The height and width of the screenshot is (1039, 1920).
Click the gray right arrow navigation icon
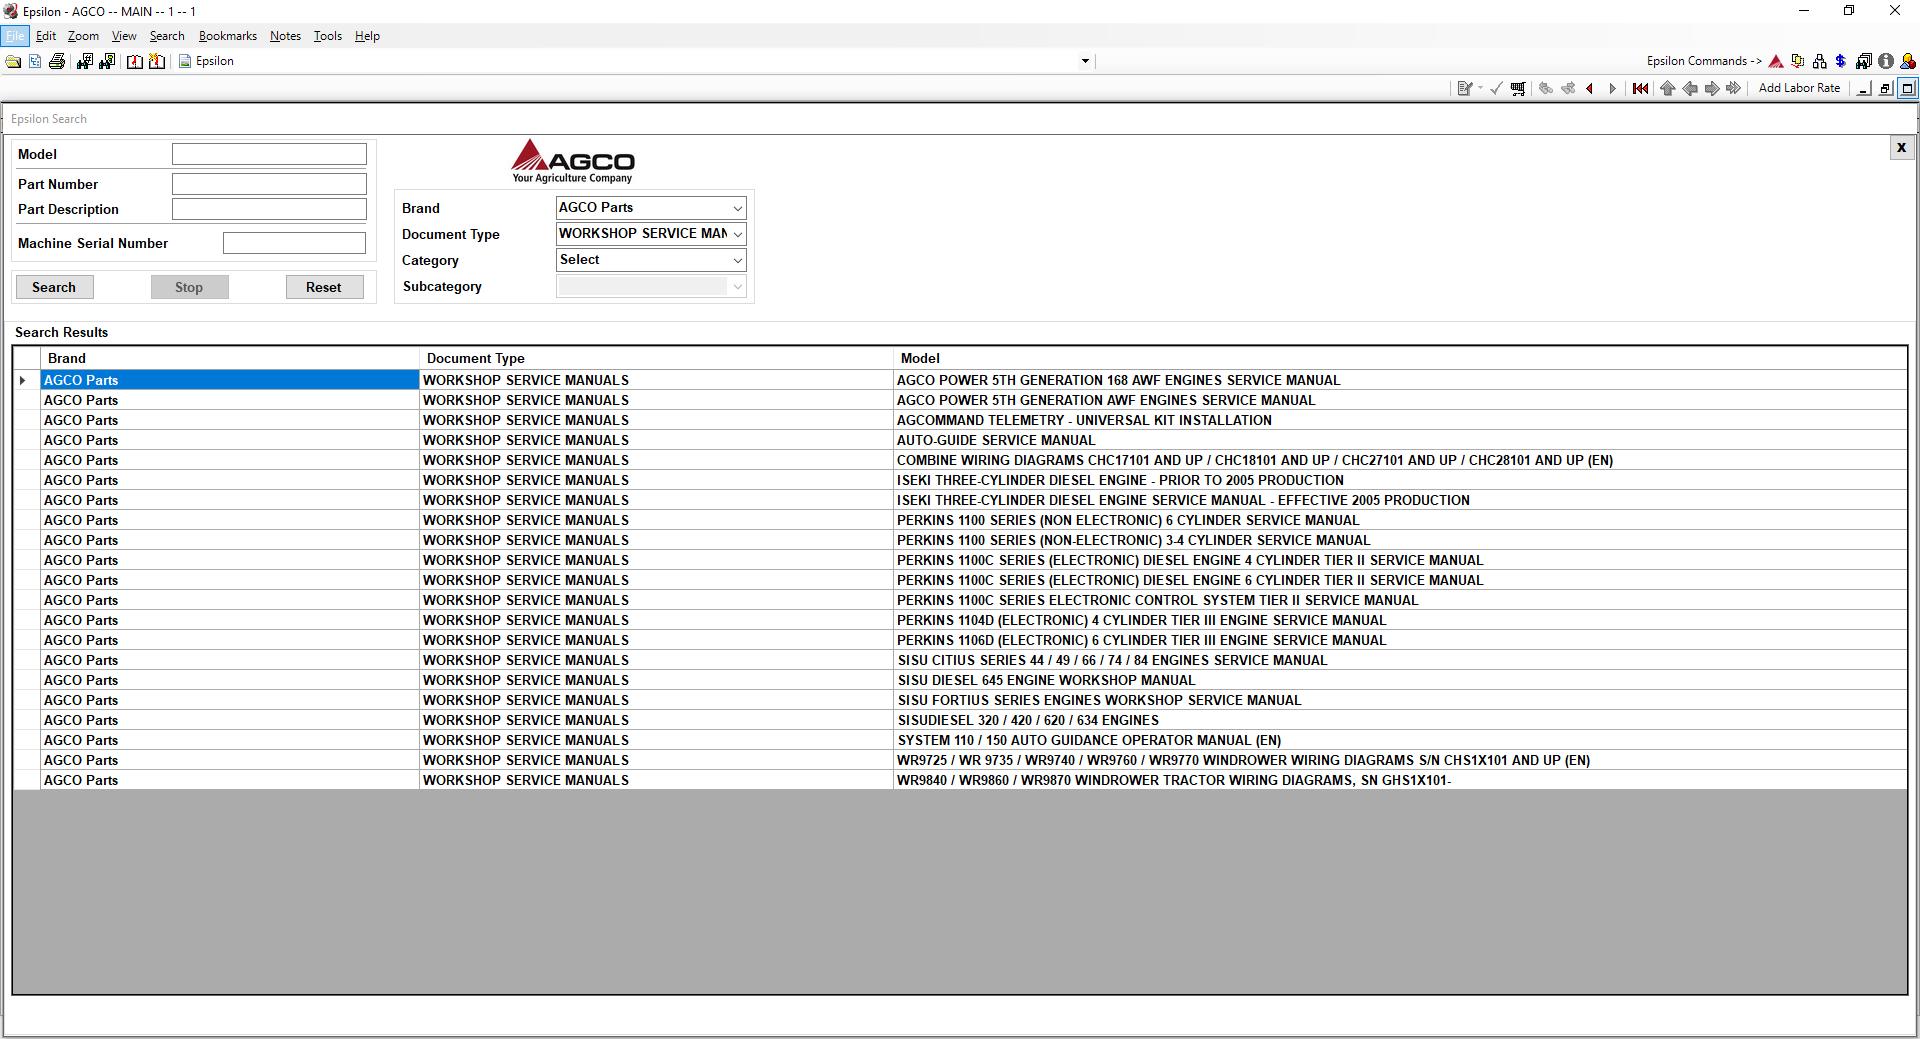point(1712,88)
